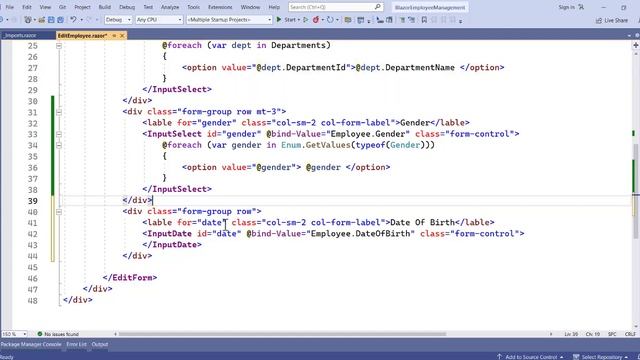Open the Multiple Startup Projects dropdown
This screenshot has width=640, height=360.
click(x=229, y=20)
